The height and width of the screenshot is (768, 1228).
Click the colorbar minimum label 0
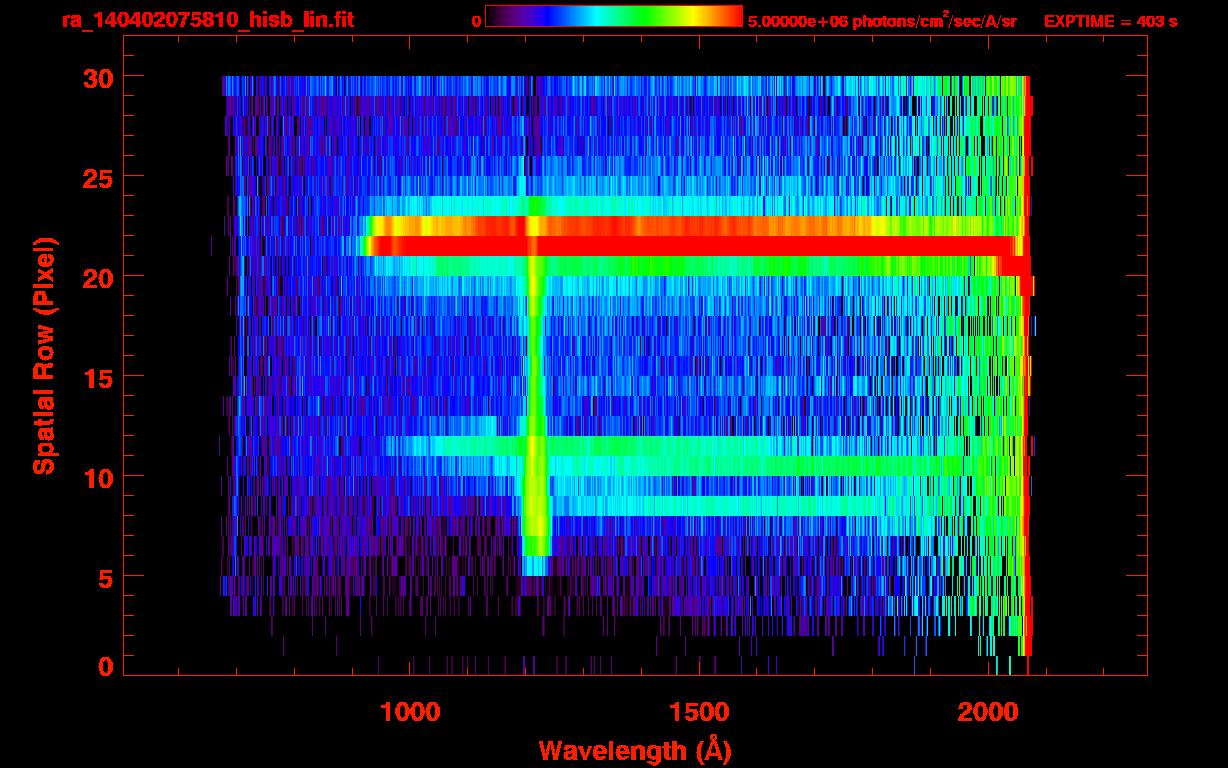point(477,21)
